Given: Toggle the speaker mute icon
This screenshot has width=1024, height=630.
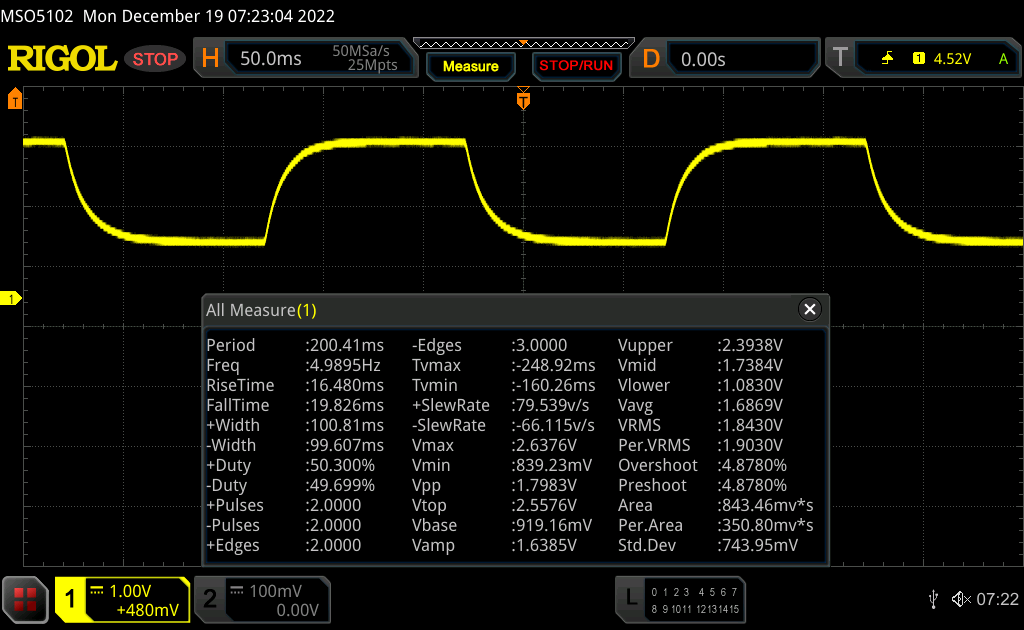Looking at the screenshot, I should click(960, 599).
